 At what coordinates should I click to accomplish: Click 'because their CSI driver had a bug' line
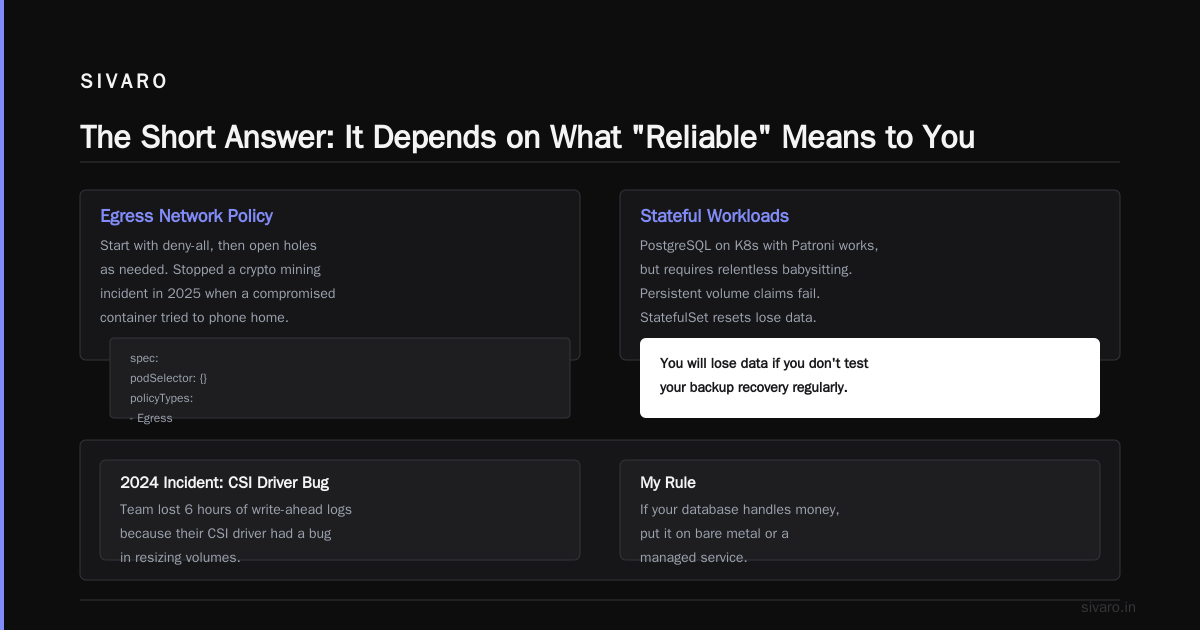pos(225,533)
